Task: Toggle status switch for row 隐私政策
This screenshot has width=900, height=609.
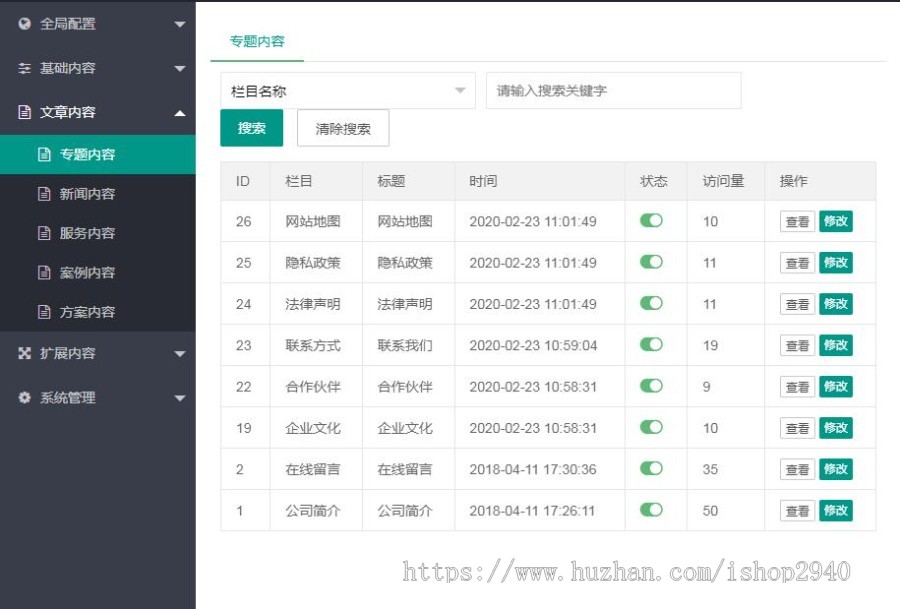Action: click(x=651, y=262)
